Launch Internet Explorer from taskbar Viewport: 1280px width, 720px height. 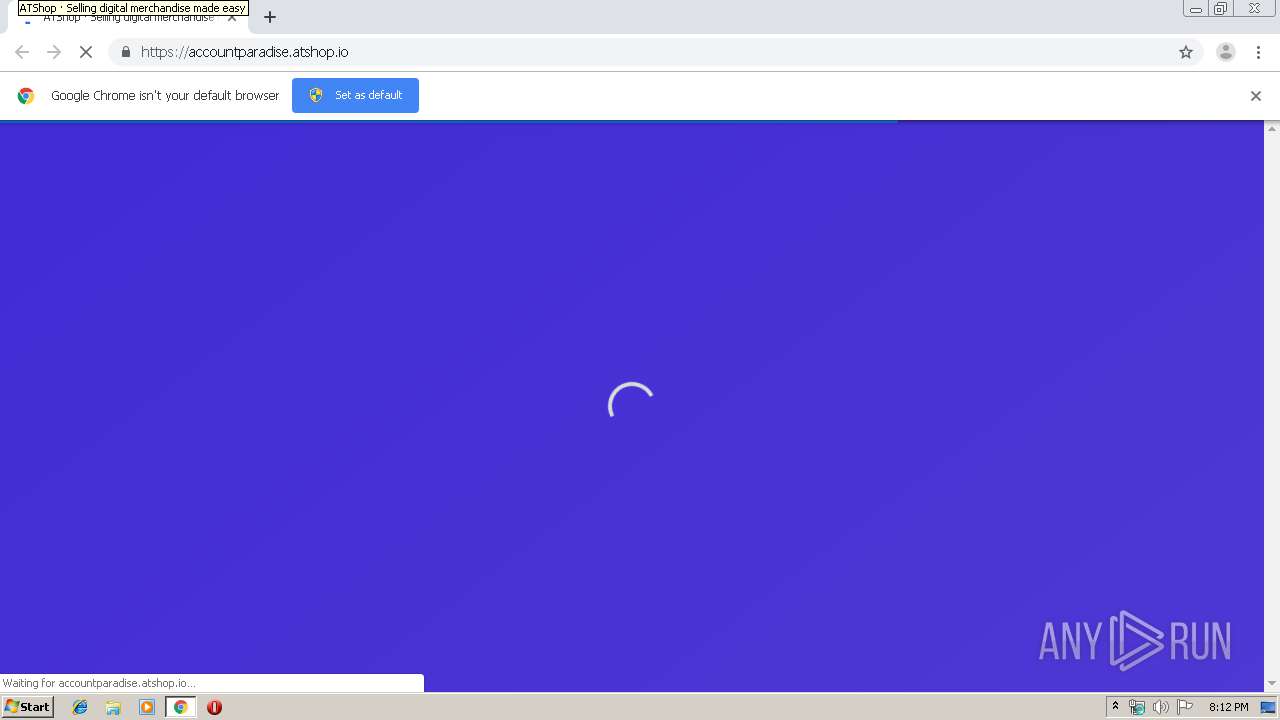[80, 707]
